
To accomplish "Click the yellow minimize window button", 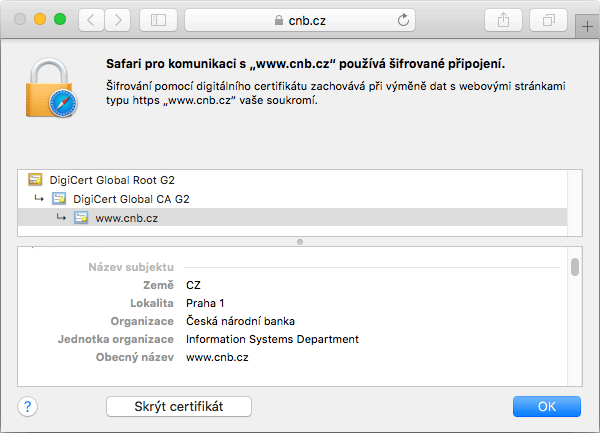I will [40, 19].
